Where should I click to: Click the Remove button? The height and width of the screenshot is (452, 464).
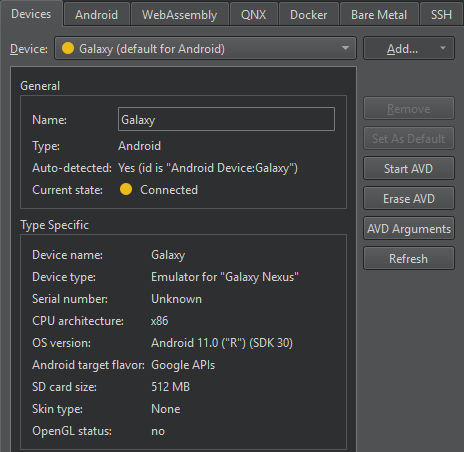click(x=409, y=109)
